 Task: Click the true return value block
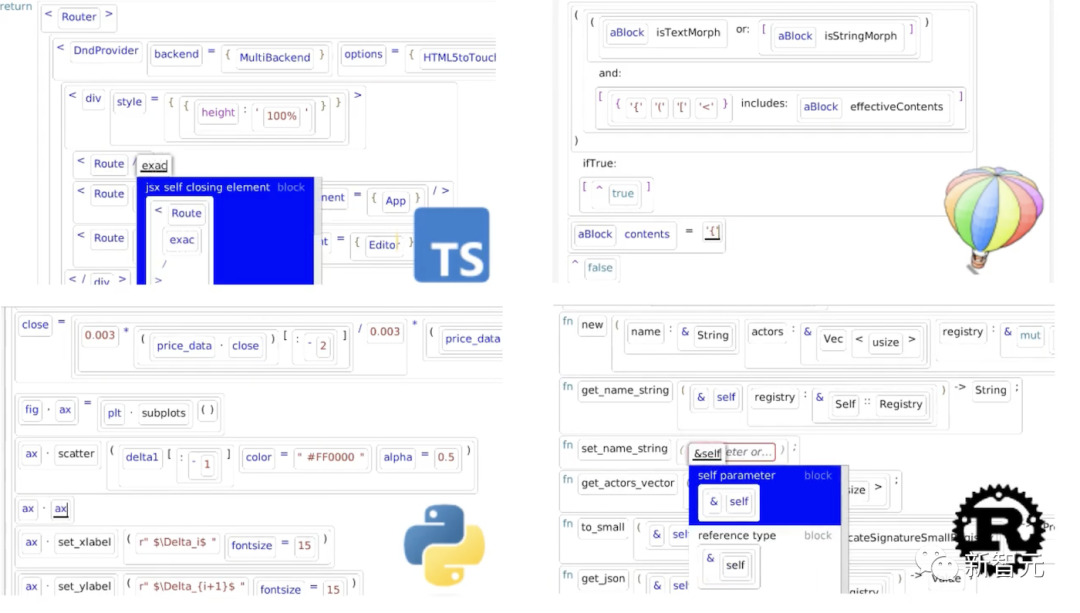tap(623, 194)
